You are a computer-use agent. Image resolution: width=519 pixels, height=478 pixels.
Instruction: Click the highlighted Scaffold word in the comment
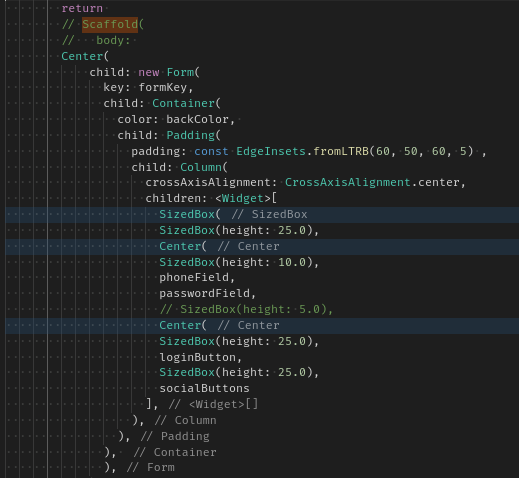pyautogui.click(x=110, y=25)
